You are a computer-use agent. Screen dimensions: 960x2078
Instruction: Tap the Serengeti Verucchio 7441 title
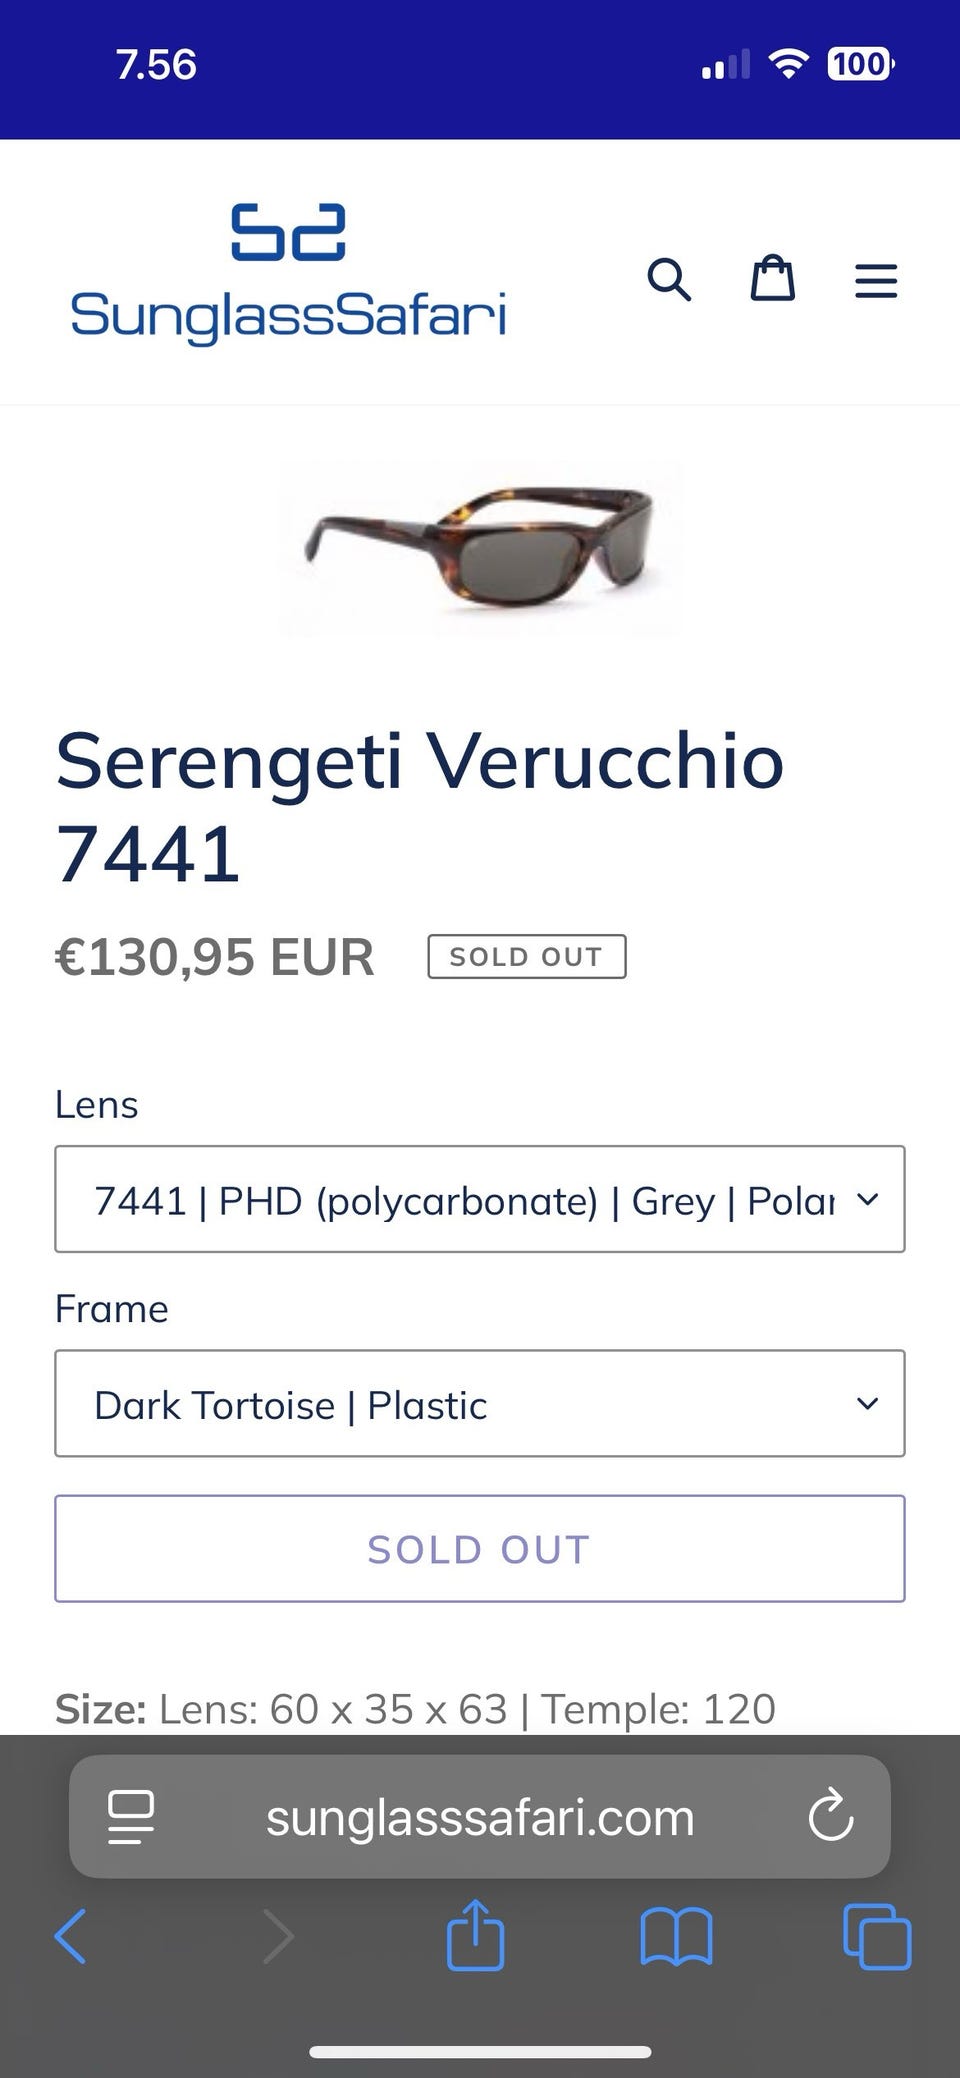[x=420, y=806]
